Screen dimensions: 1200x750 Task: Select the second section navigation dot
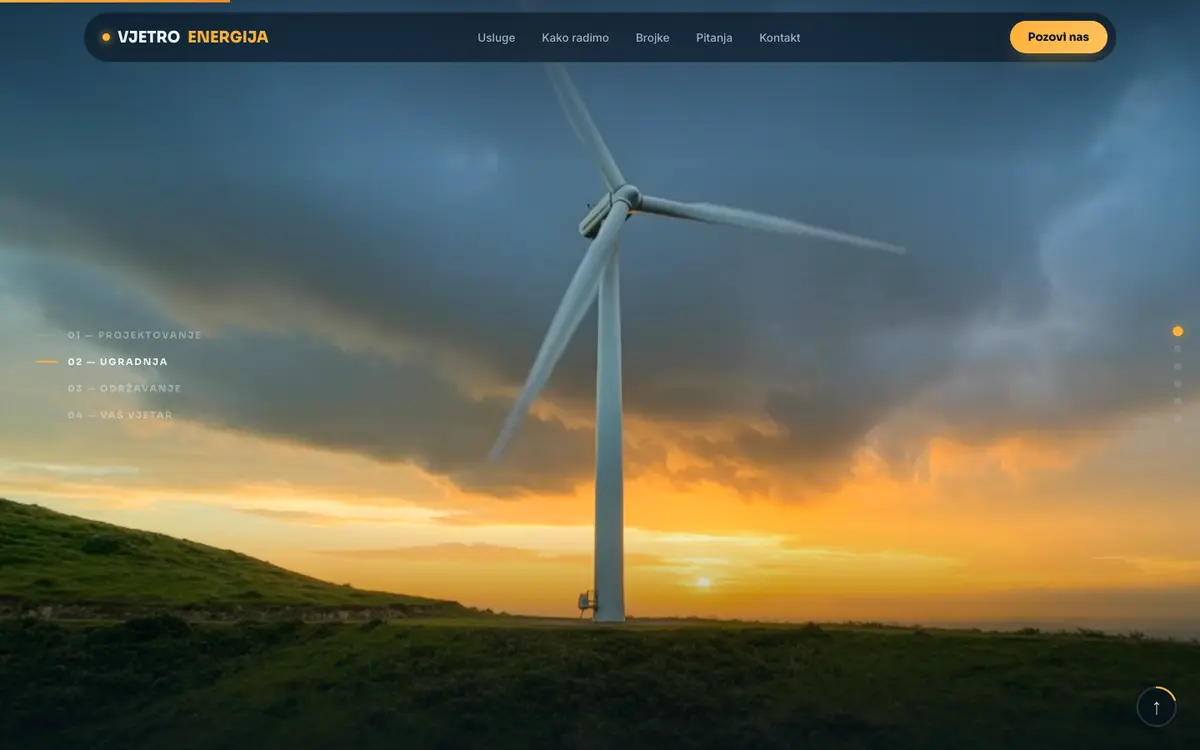click(1177, 349)
